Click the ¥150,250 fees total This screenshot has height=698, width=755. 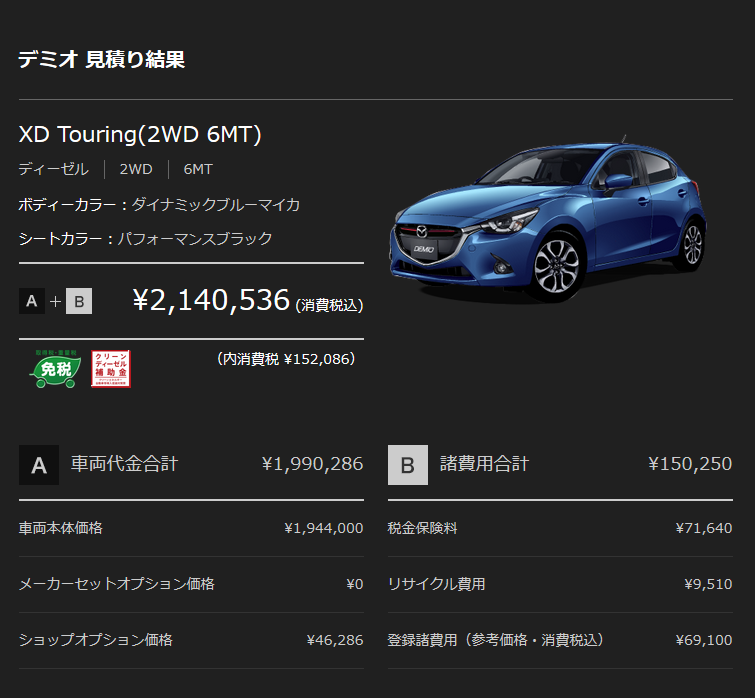[x=690, y=464]
